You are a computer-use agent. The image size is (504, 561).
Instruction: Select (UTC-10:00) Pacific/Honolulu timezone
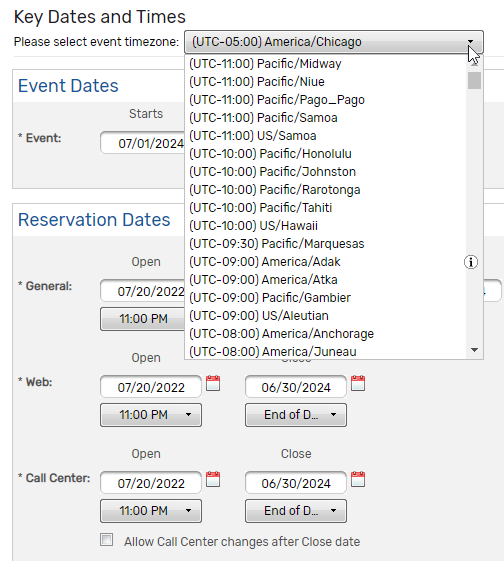click(x=326, y=154)
